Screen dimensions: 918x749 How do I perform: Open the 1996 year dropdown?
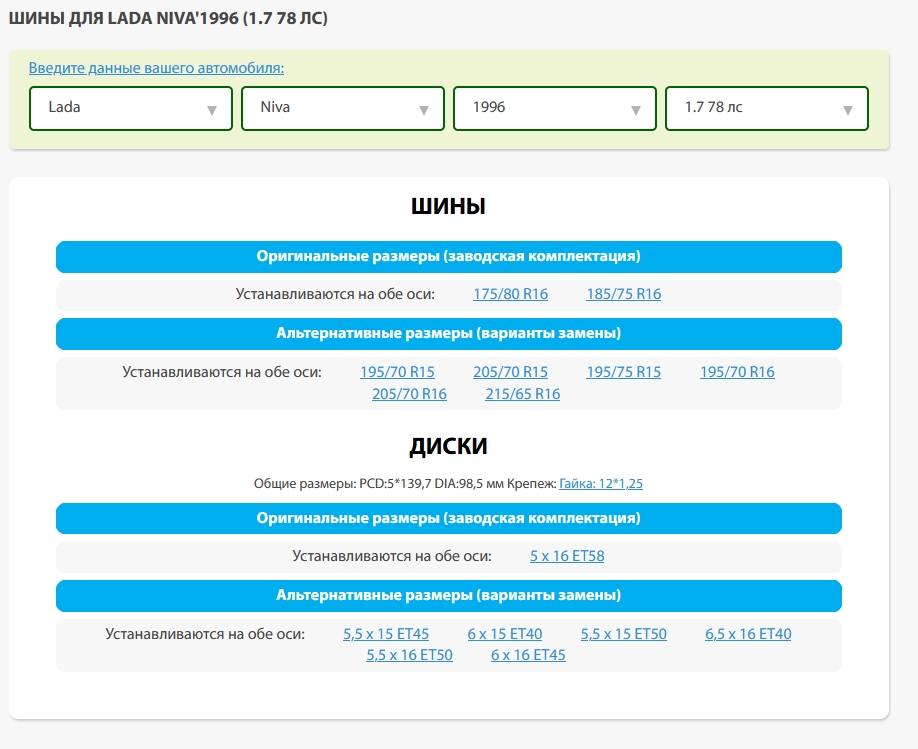click(554, 108)
